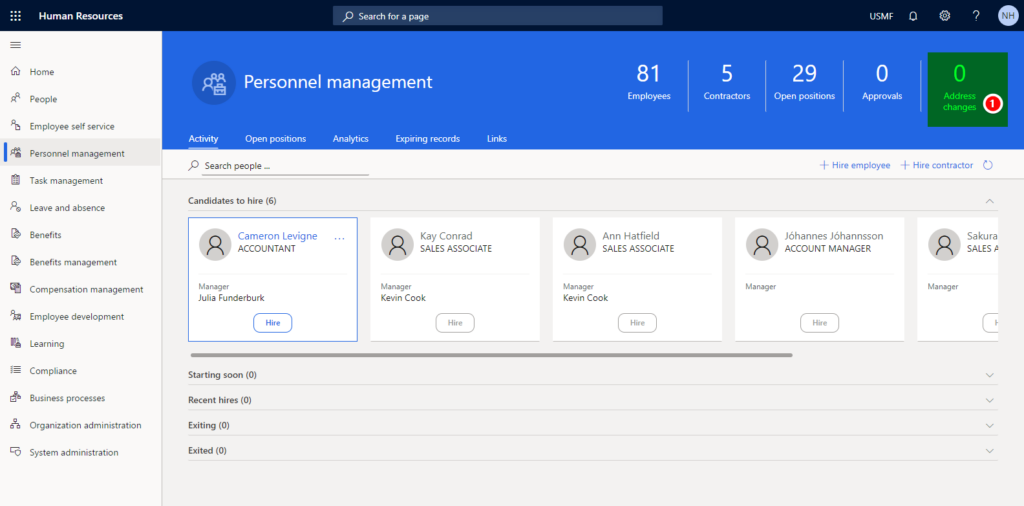The height and width of the screenshot is (506, 1024).
Task: Click the Organization administration icon
Action: pyautogui.click(x=16, y=425)
